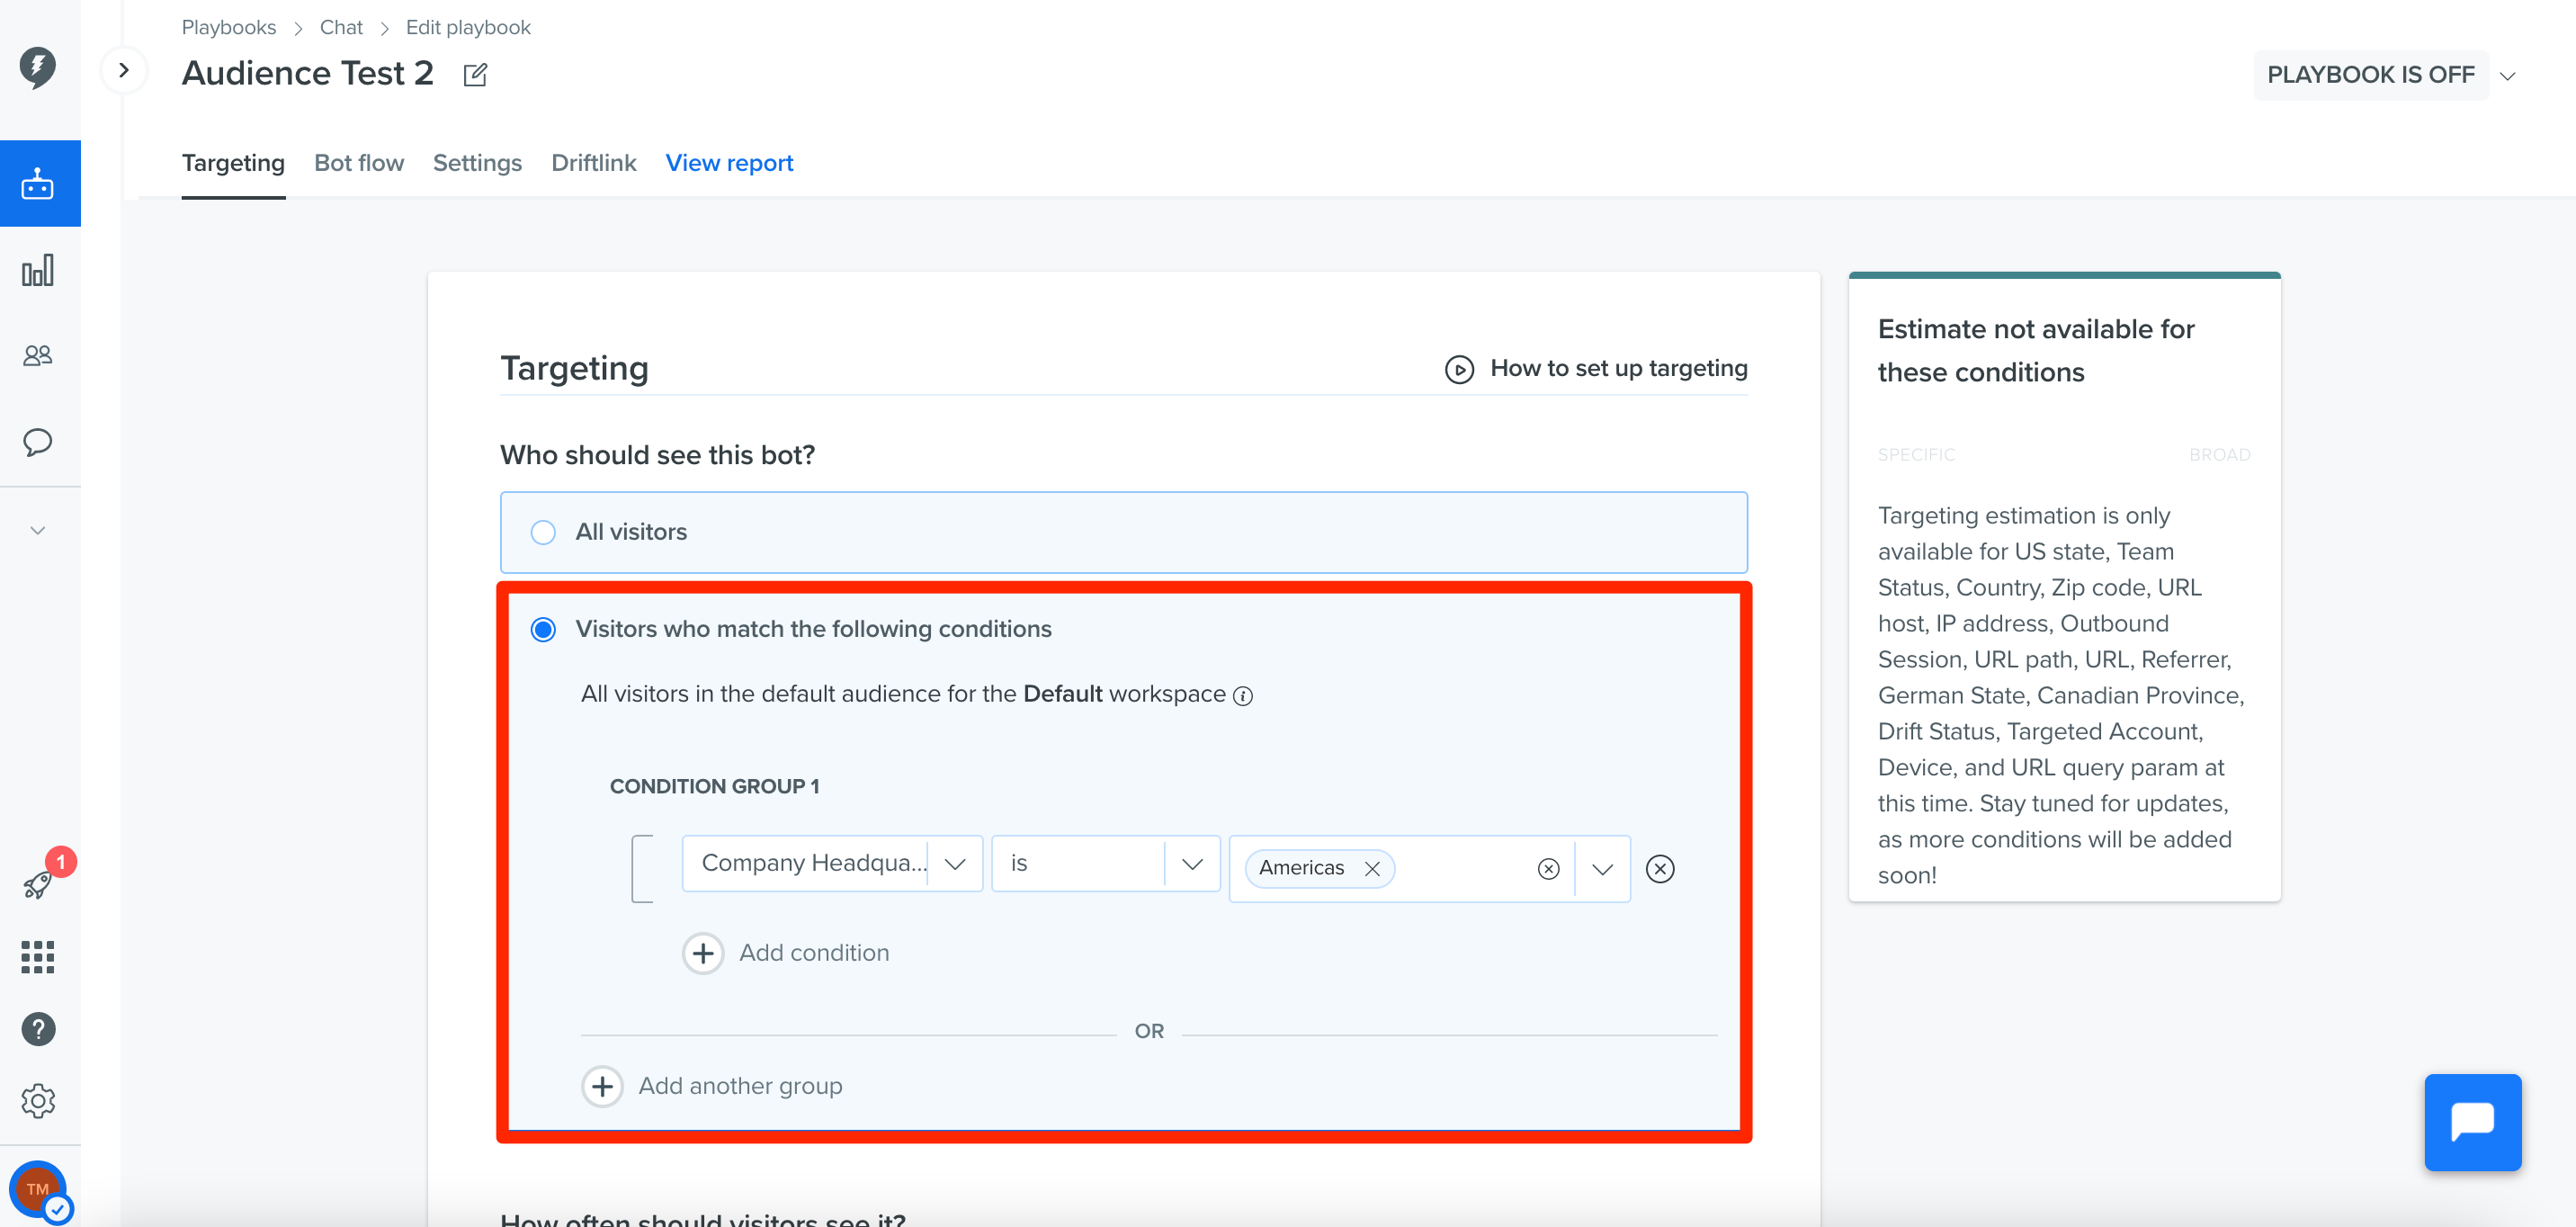
Task: Click the Add condition label
Action: click(814, 953)
